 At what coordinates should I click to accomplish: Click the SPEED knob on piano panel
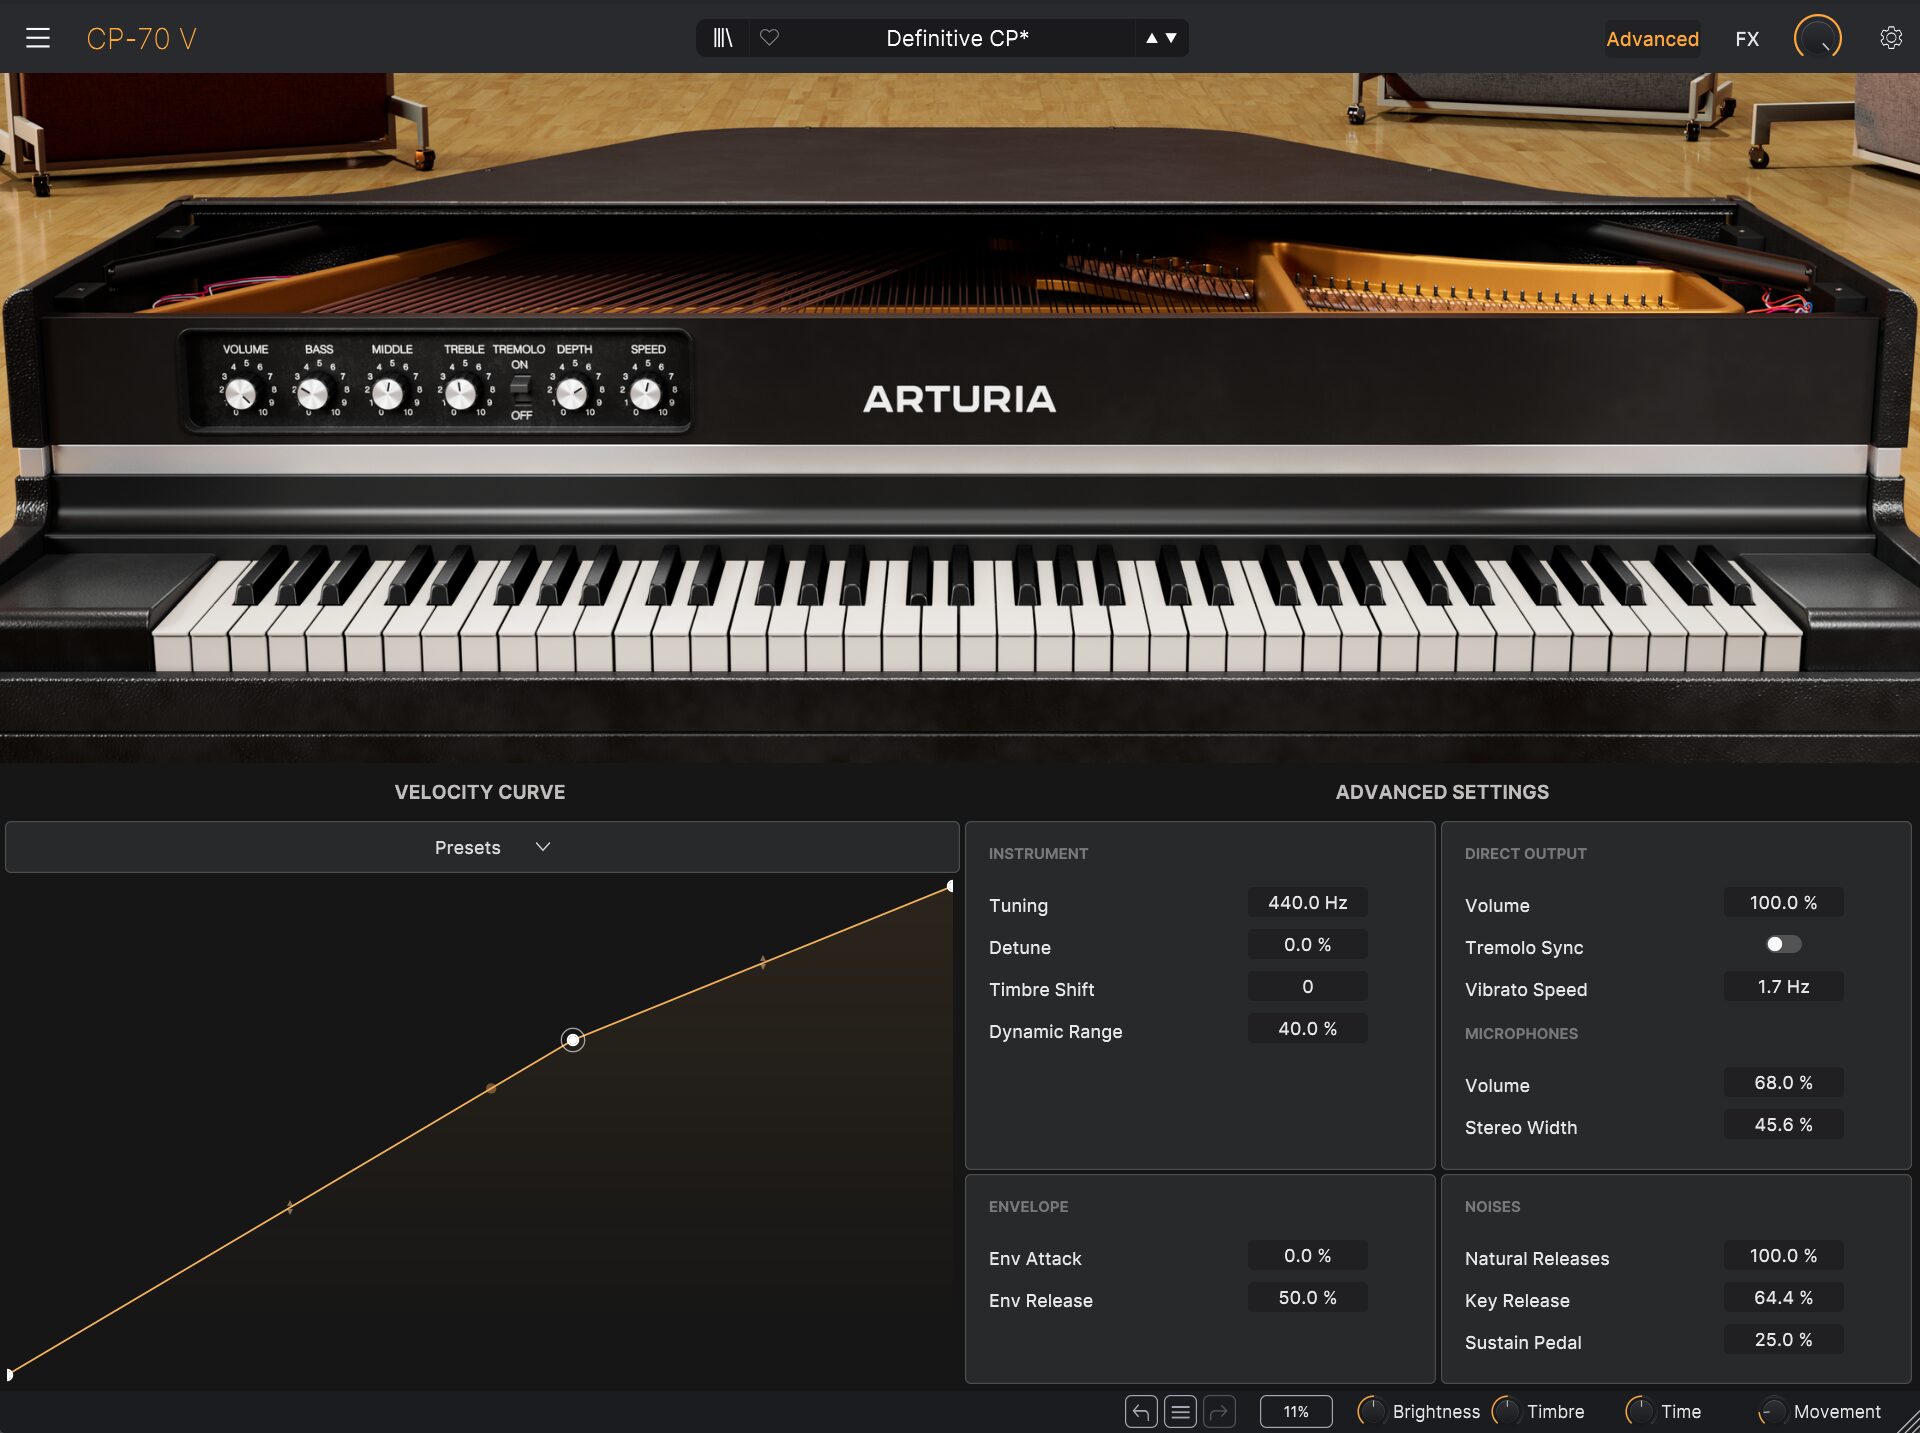pyautogui.click(x=645, y=394)
